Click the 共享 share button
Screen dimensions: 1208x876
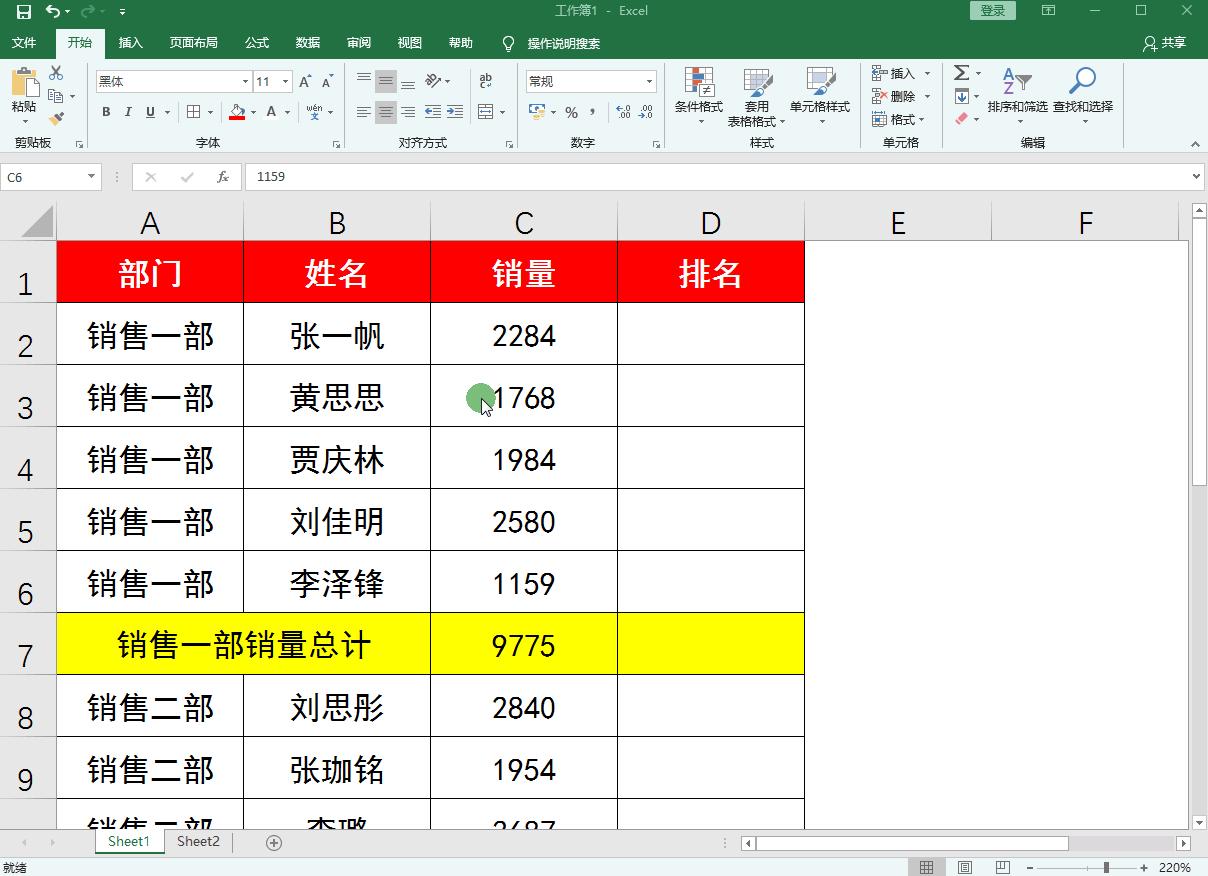click(1172, 42)
